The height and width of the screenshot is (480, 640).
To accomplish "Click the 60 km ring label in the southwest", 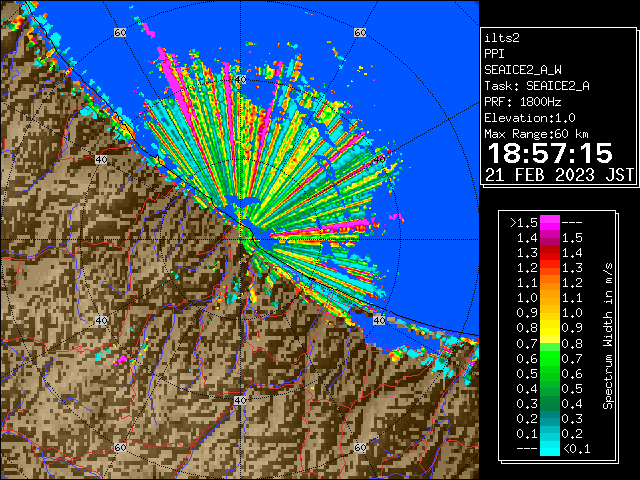I will (x=120, y=447).
